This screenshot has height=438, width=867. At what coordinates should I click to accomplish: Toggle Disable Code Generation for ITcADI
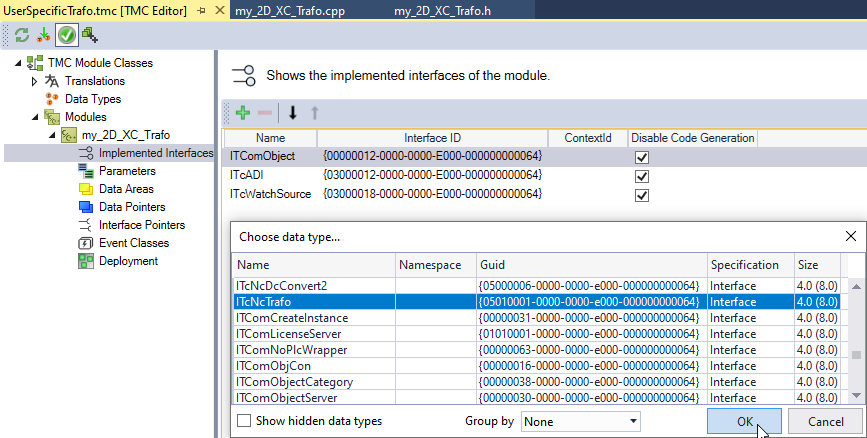641,176
